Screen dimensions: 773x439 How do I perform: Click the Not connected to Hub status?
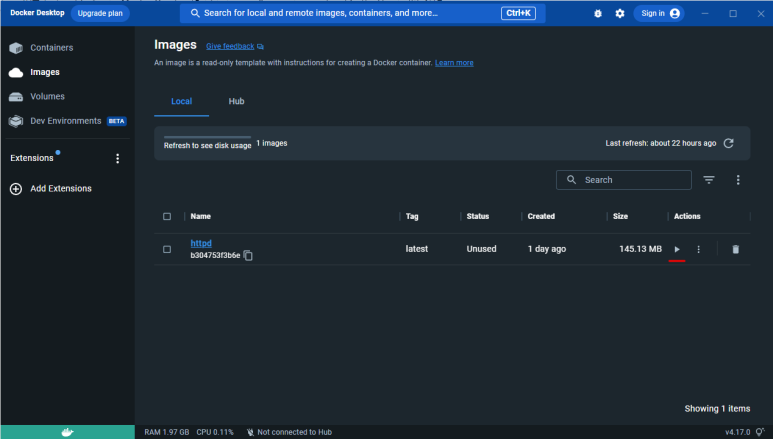pyautogui.click(x=289, y=432)
